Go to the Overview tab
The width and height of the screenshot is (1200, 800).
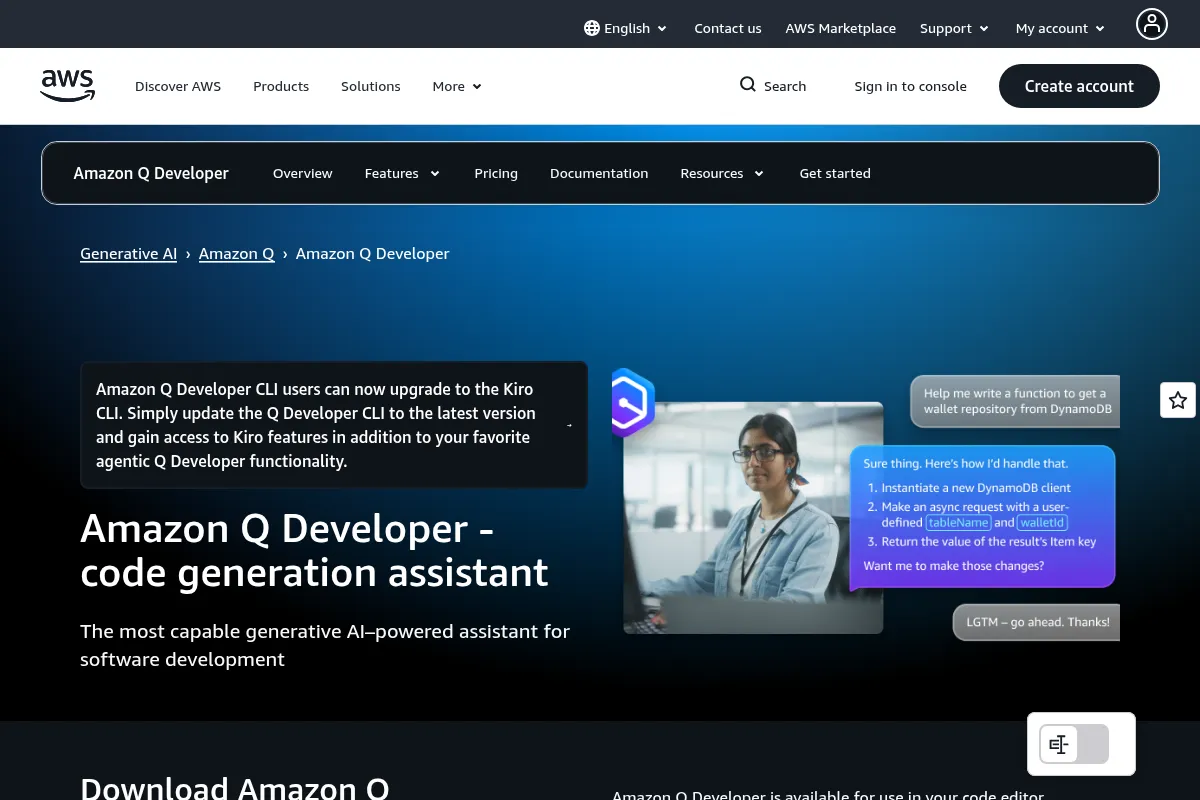coord(302,173)
